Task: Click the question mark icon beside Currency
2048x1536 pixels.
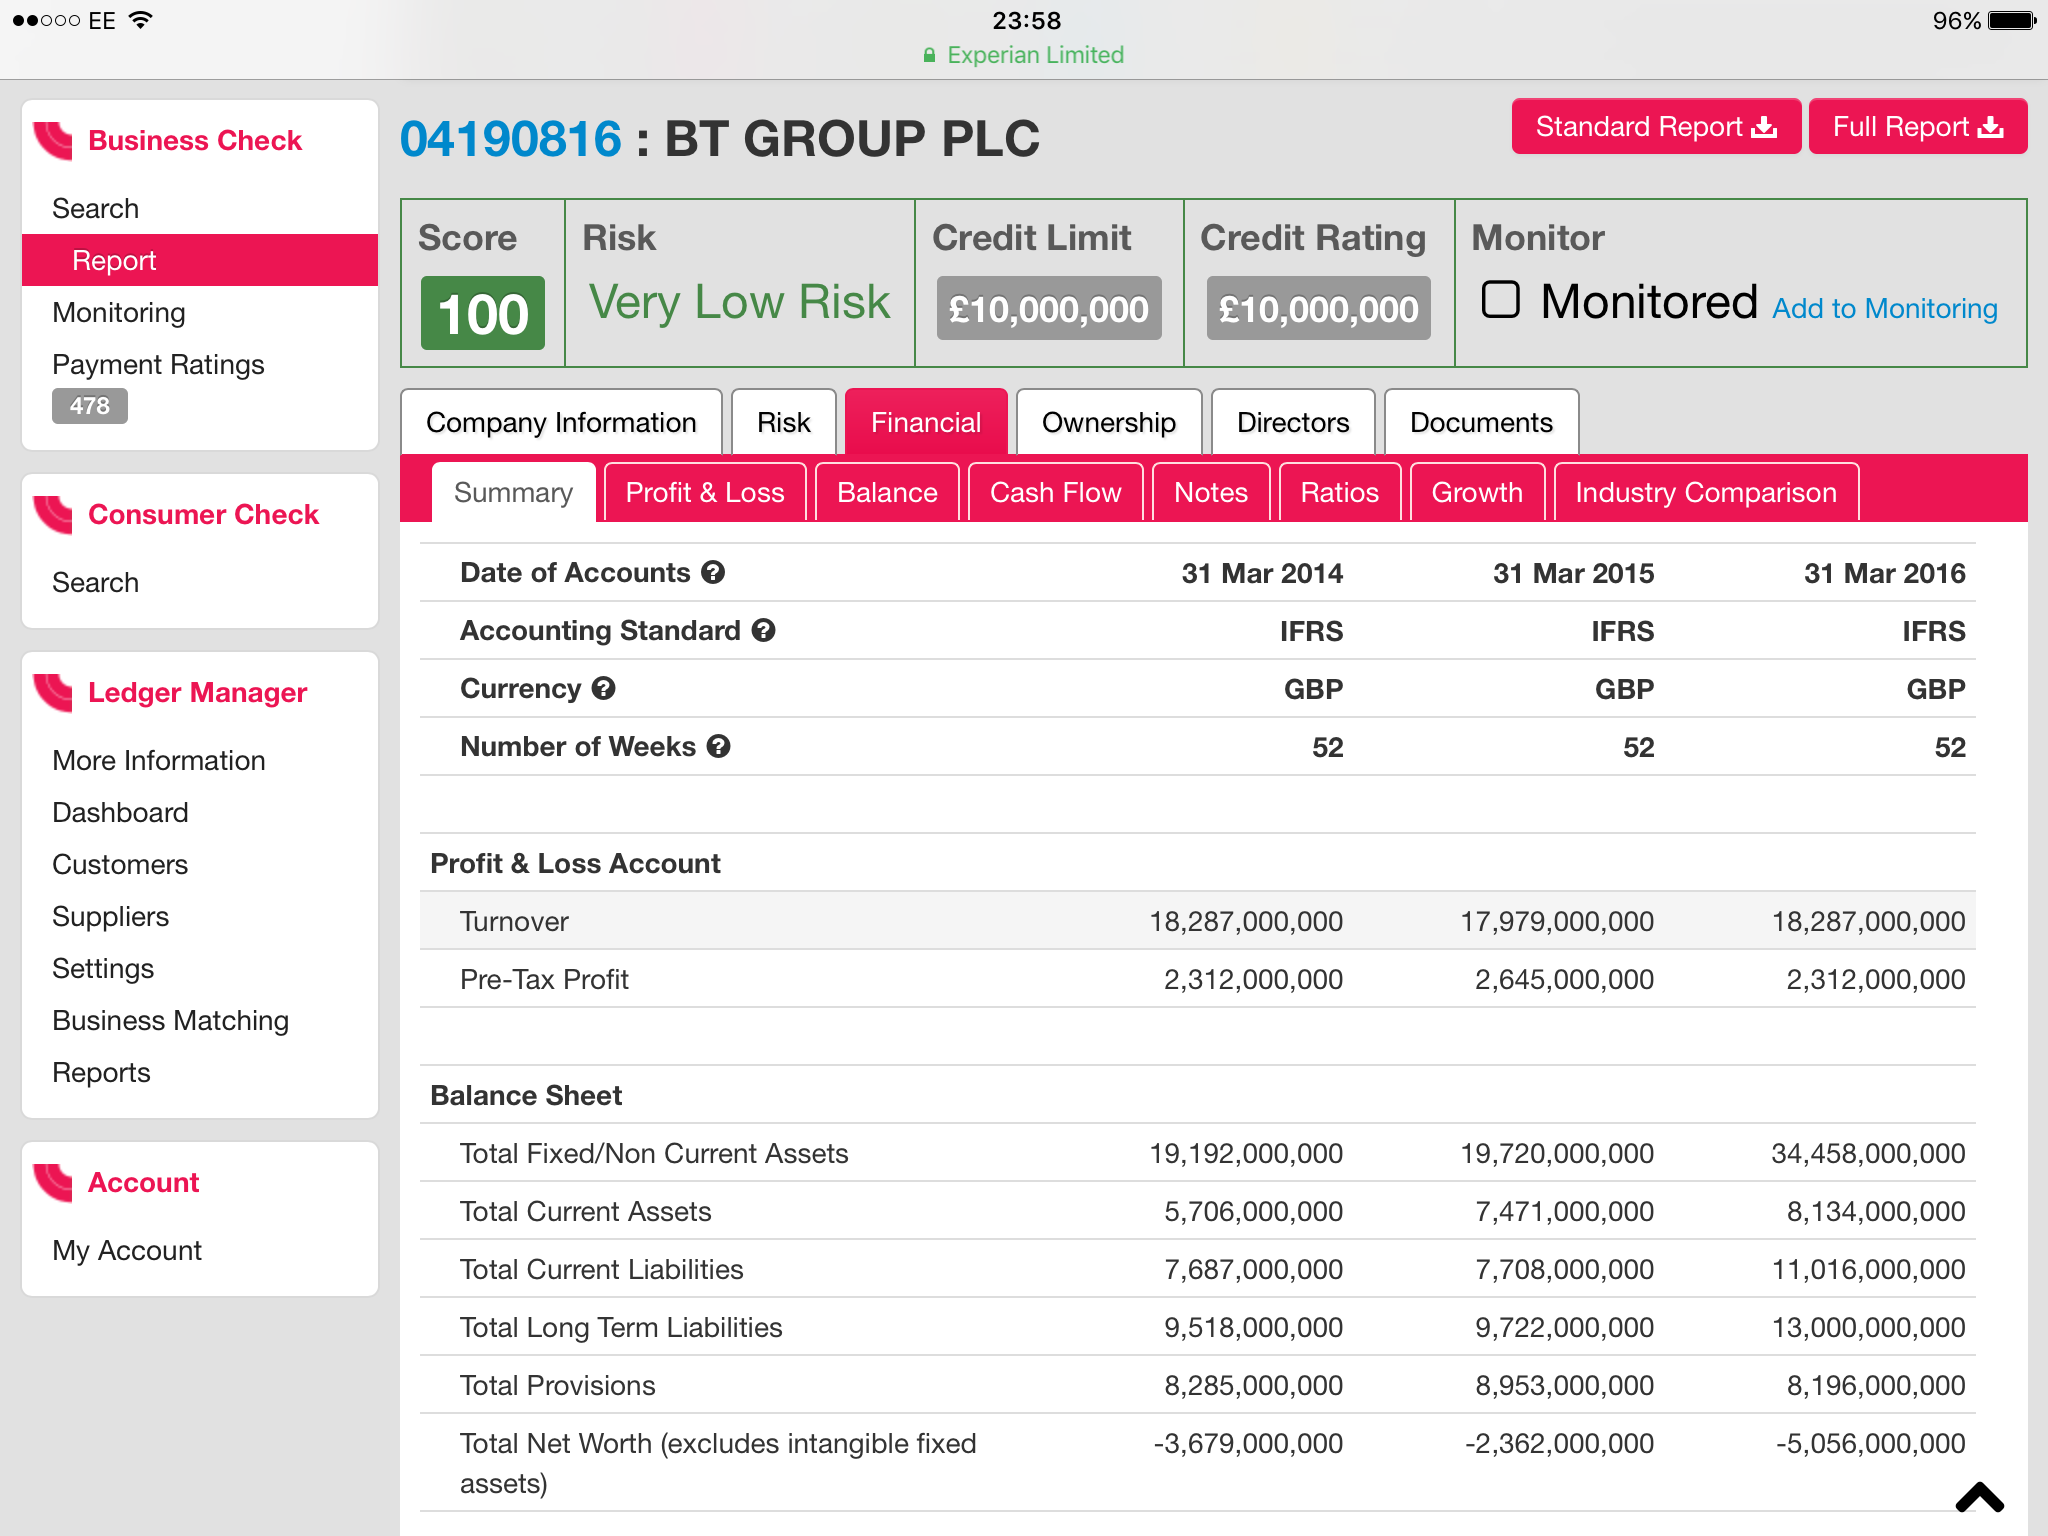Action: 603,688
